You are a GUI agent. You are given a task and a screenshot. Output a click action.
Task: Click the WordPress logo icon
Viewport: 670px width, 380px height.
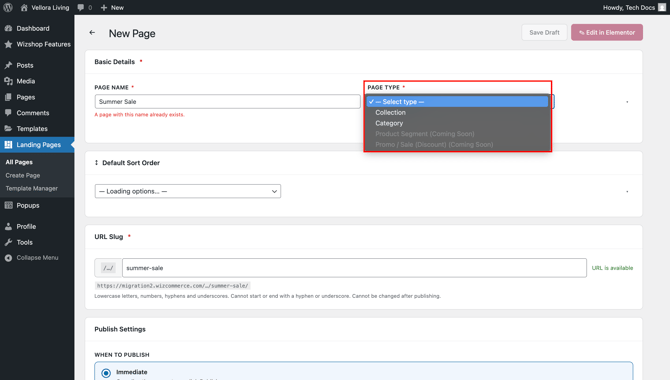coord(8,7)
